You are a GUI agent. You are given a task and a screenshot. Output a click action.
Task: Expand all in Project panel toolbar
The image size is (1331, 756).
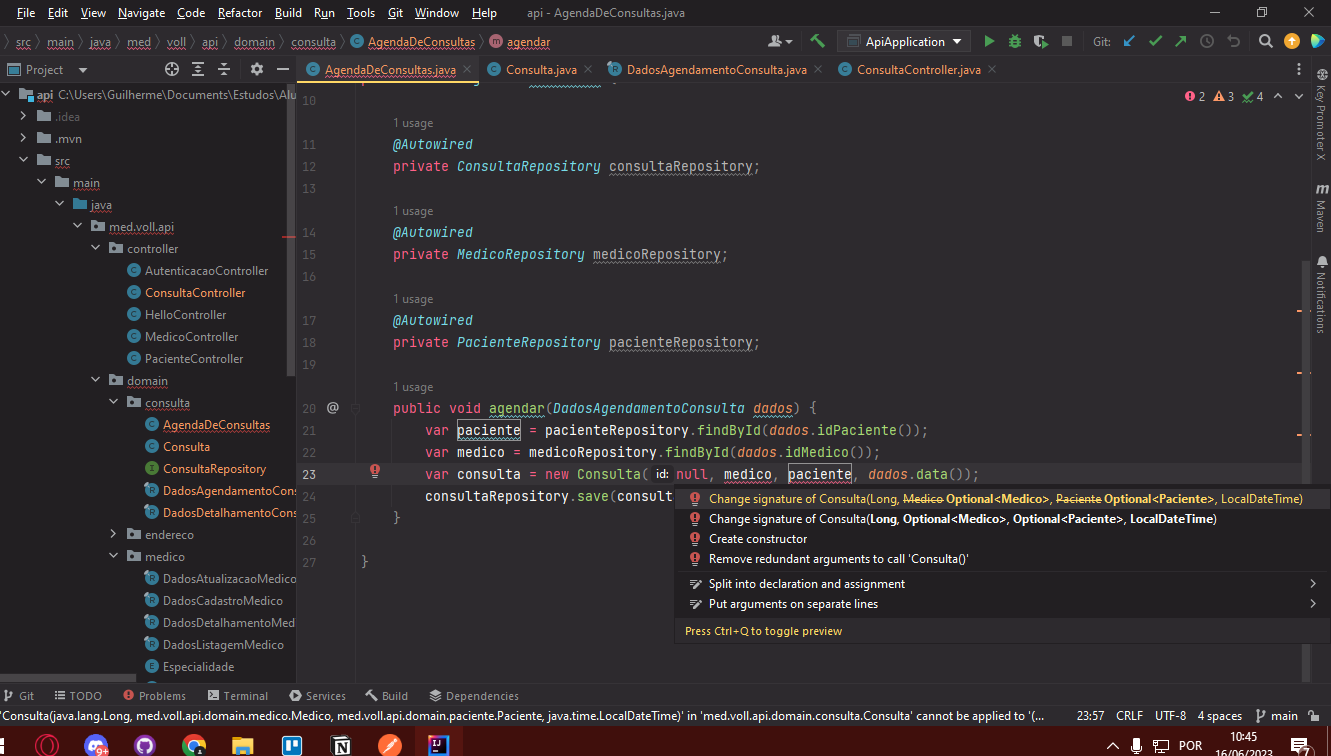198,69
